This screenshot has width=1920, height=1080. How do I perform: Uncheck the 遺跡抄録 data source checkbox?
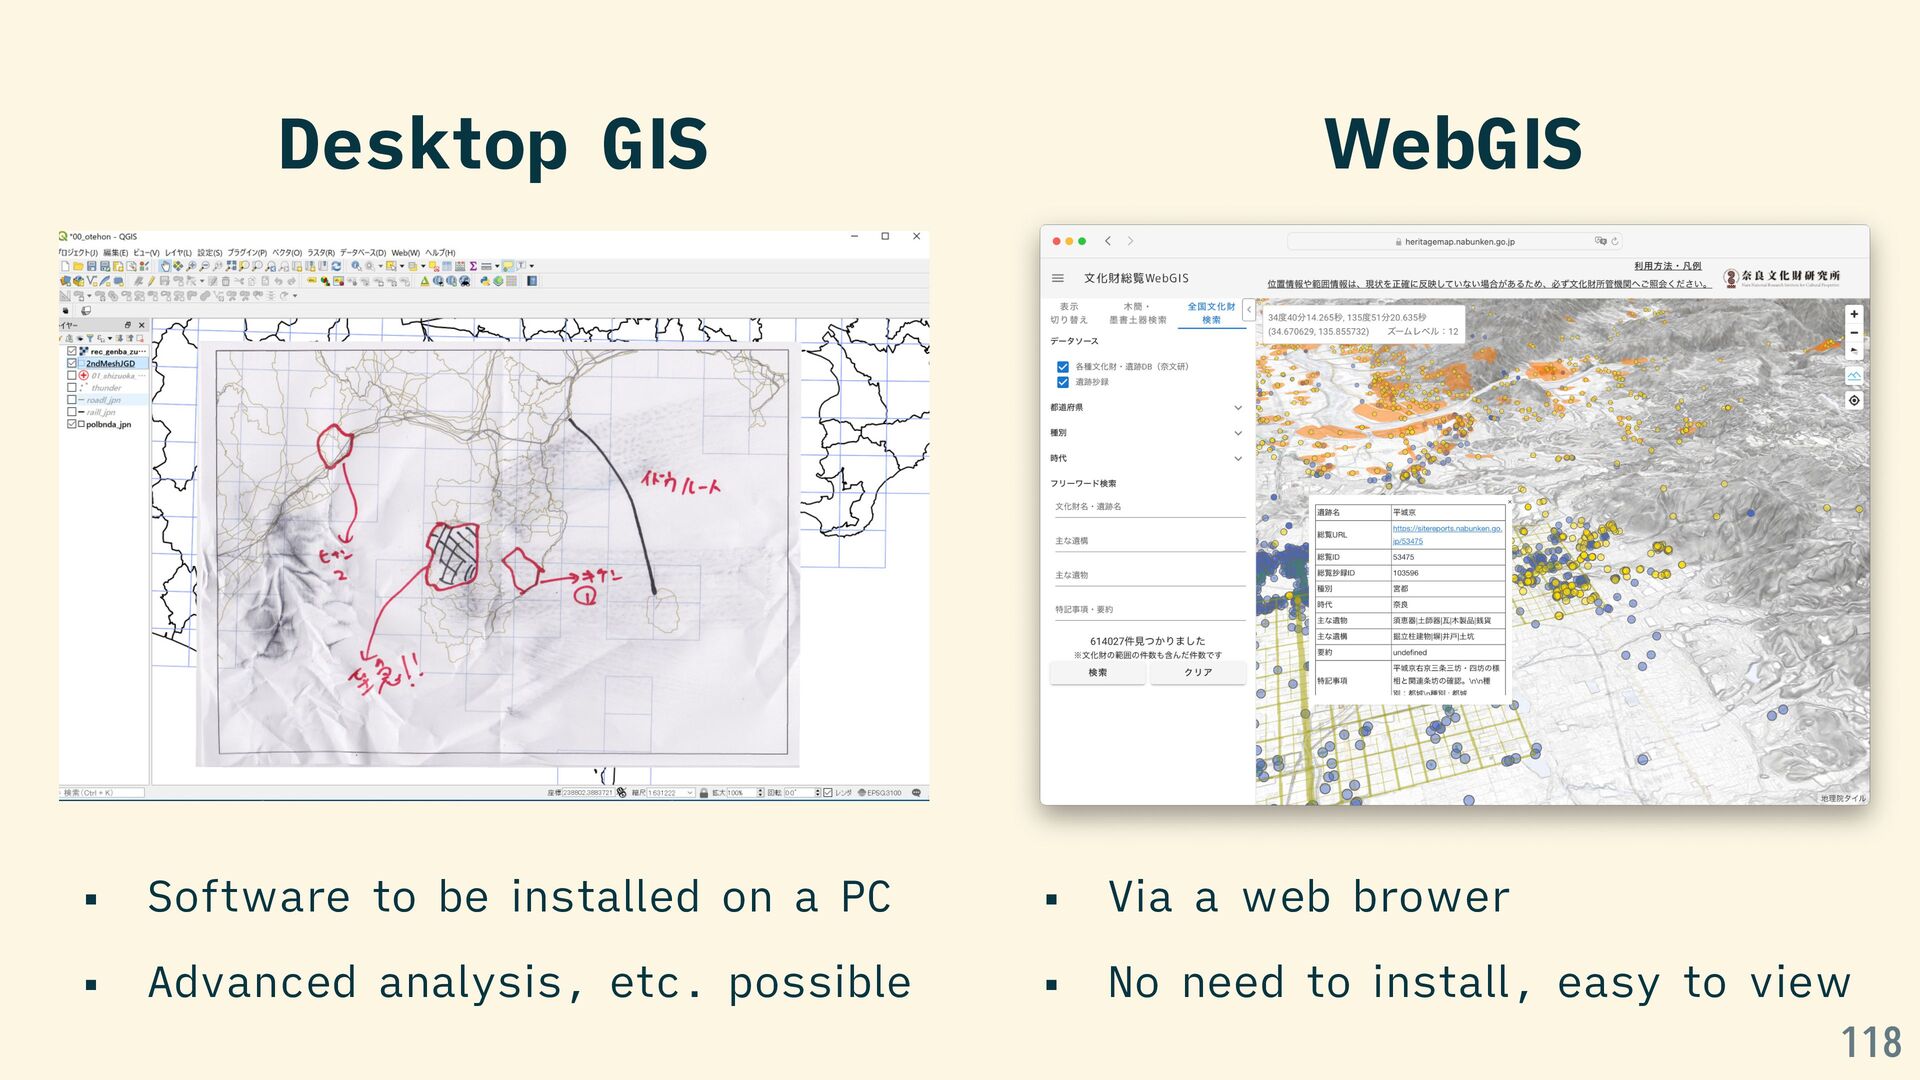pos(1063,382)
